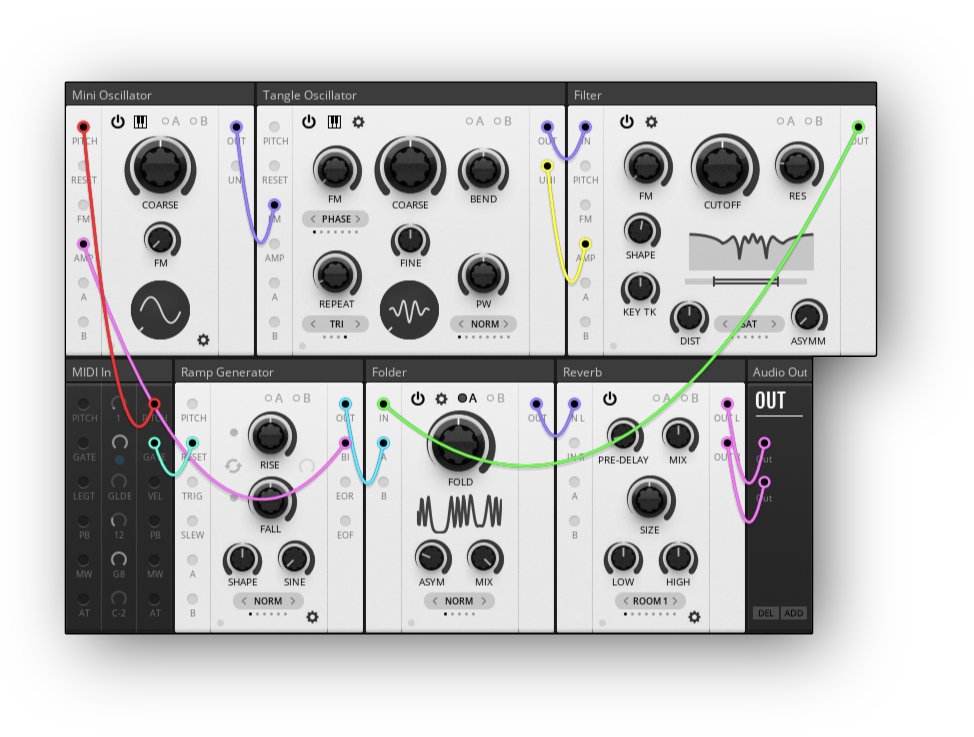Click Reverb SIZE knob
974x737 pixels.
pos(649,500)
